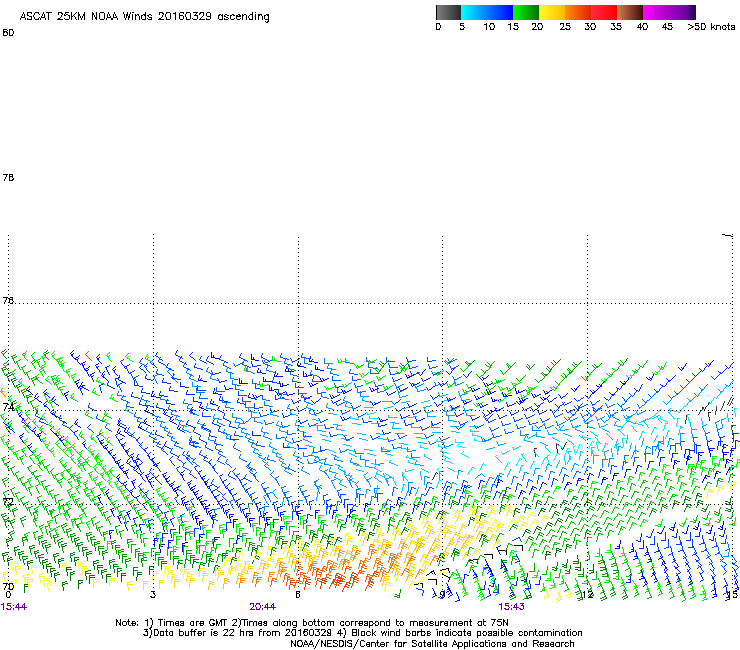Click the ASCAT 25KM NOAA Winds title
Image resolution: width=740 pixels, height=650 pixels.
(x=144, y=17)
